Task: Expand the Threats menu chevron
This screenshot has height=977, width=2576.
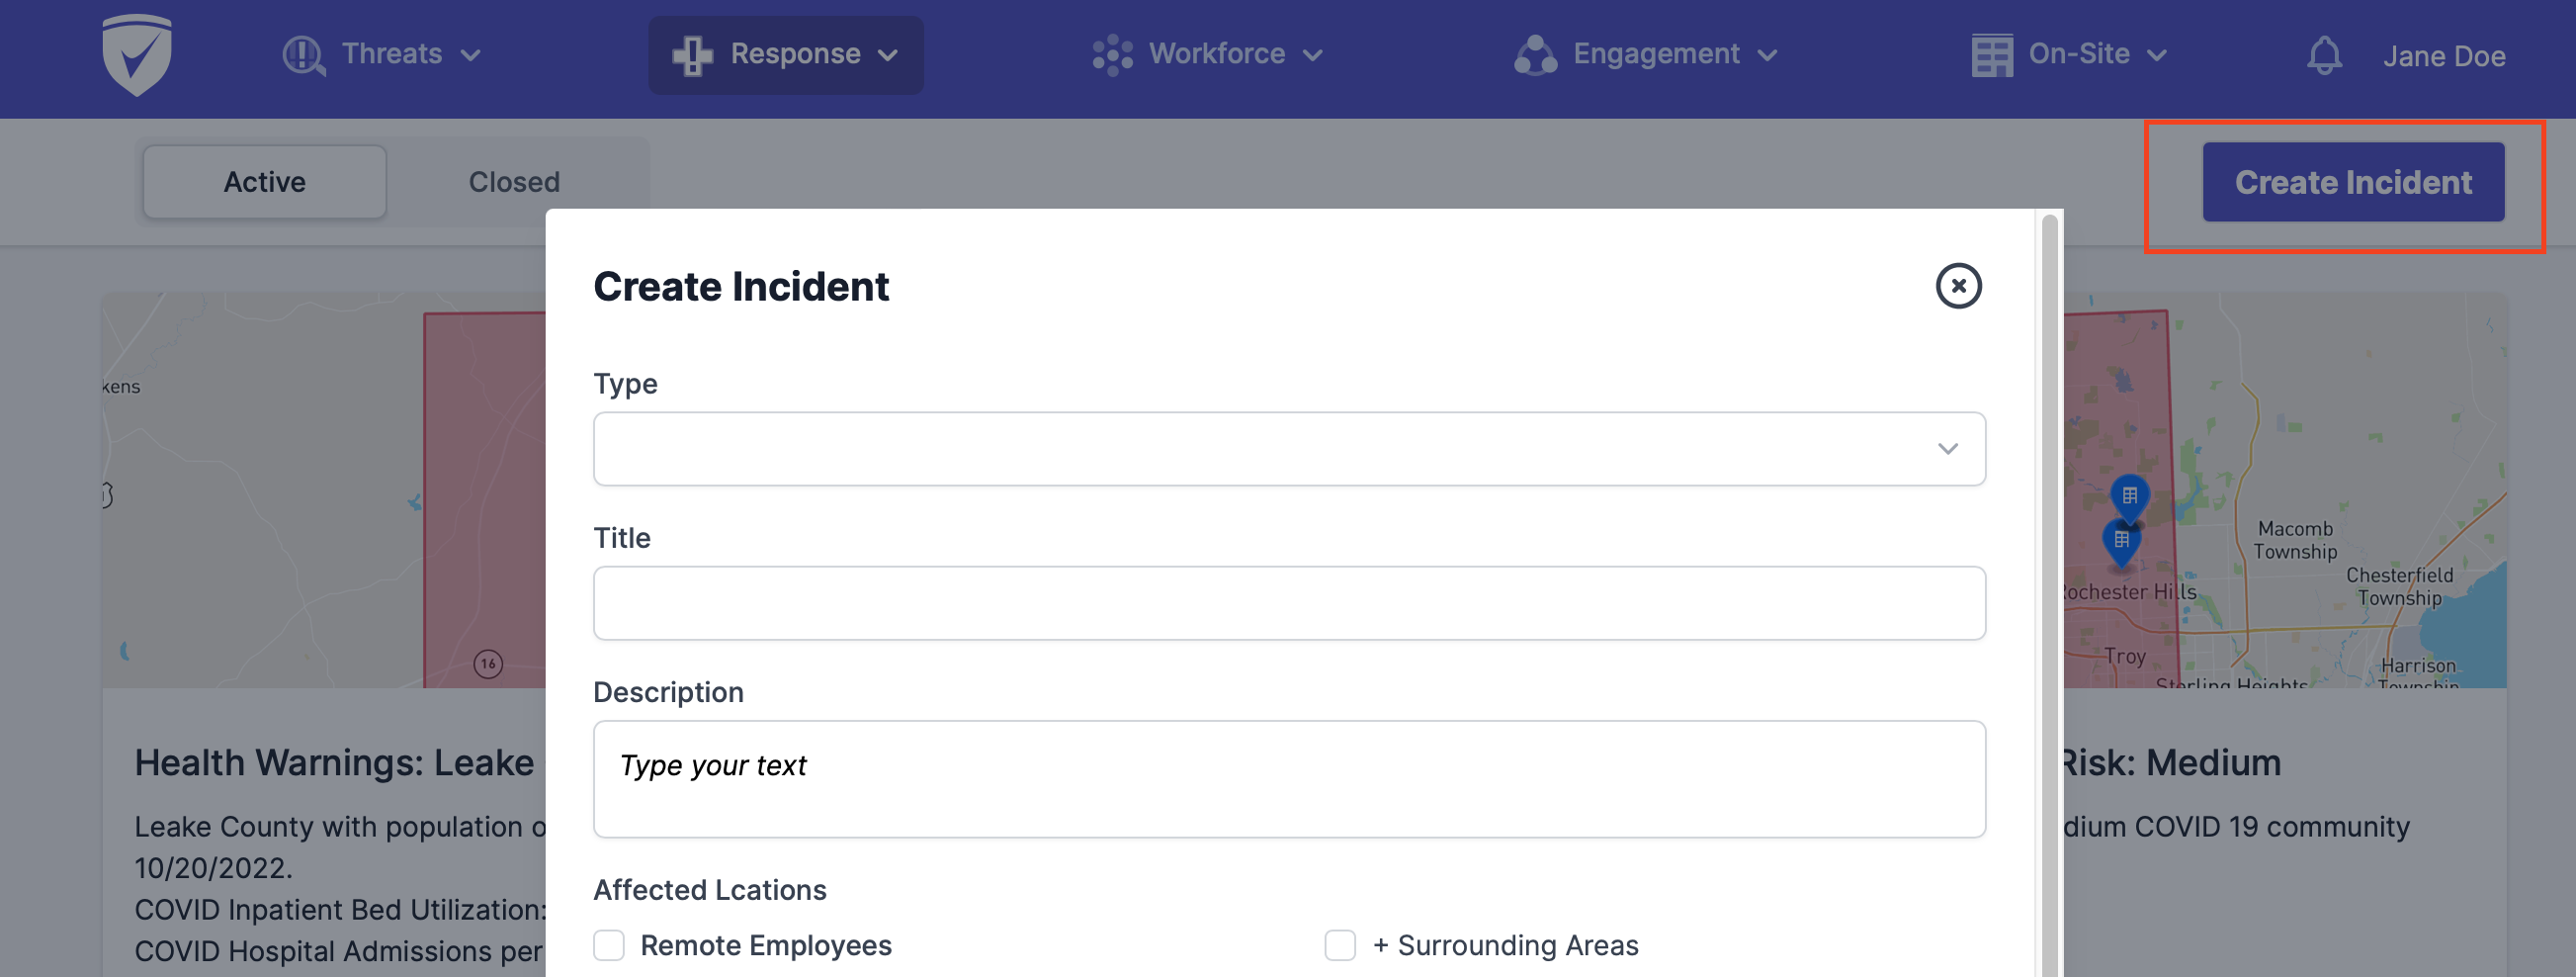Action: (x=471, y=55)
